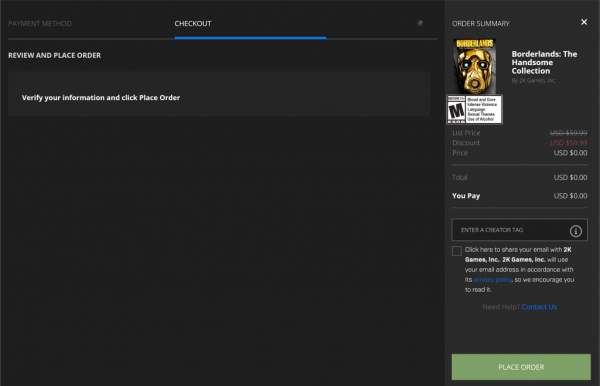Image resolution: width=600 pixels, height=386 pixels.
Task: Click the Borderlands cover art thumbnail
Action: click(x=474, y=66)
